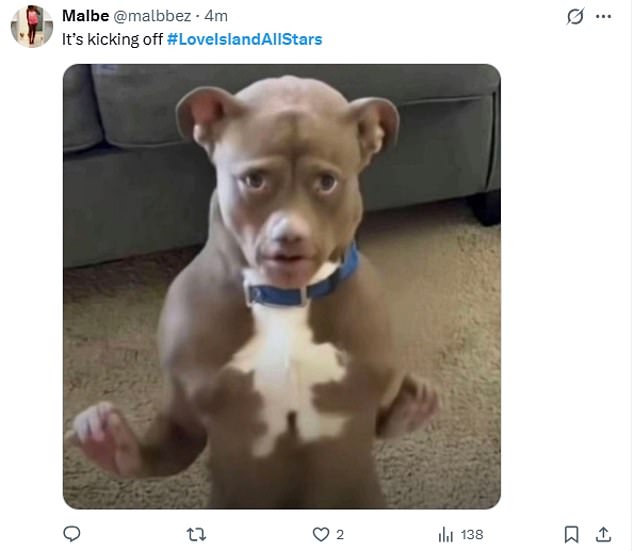
Task: Like the tweet with heart icon
Action: pyautogui.click(x=320, y=534)
